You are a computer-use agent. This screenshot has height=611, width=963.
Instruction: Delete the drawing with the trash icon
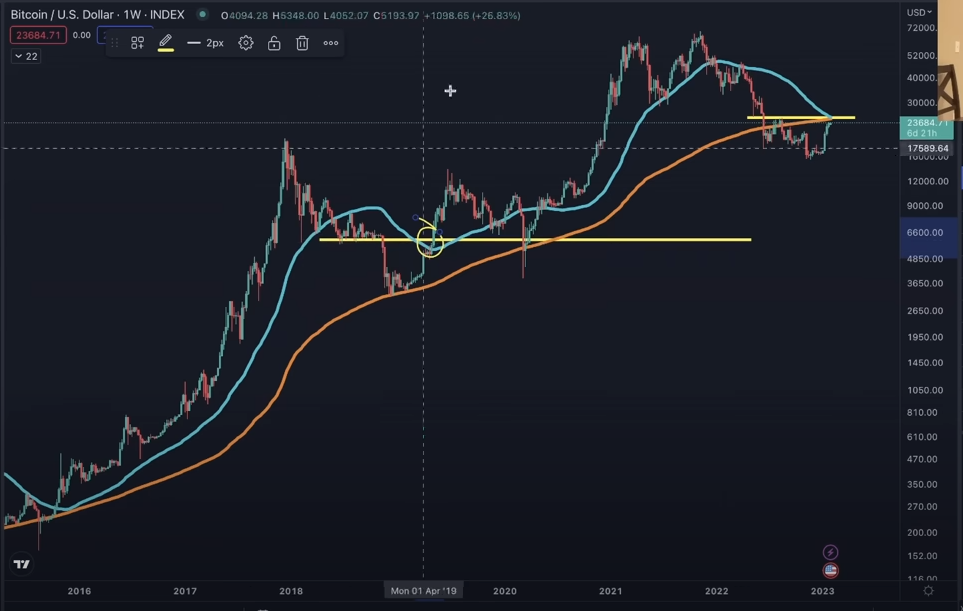coord(302,43)
